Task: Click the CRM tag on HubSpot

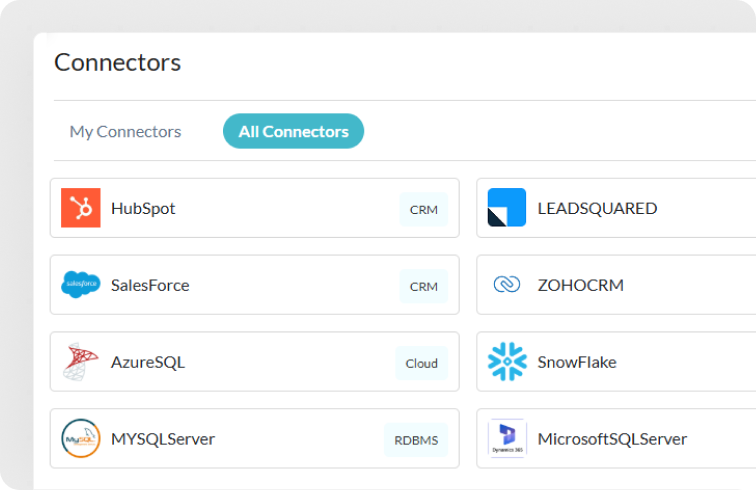Action: click(x=423, y=209)
